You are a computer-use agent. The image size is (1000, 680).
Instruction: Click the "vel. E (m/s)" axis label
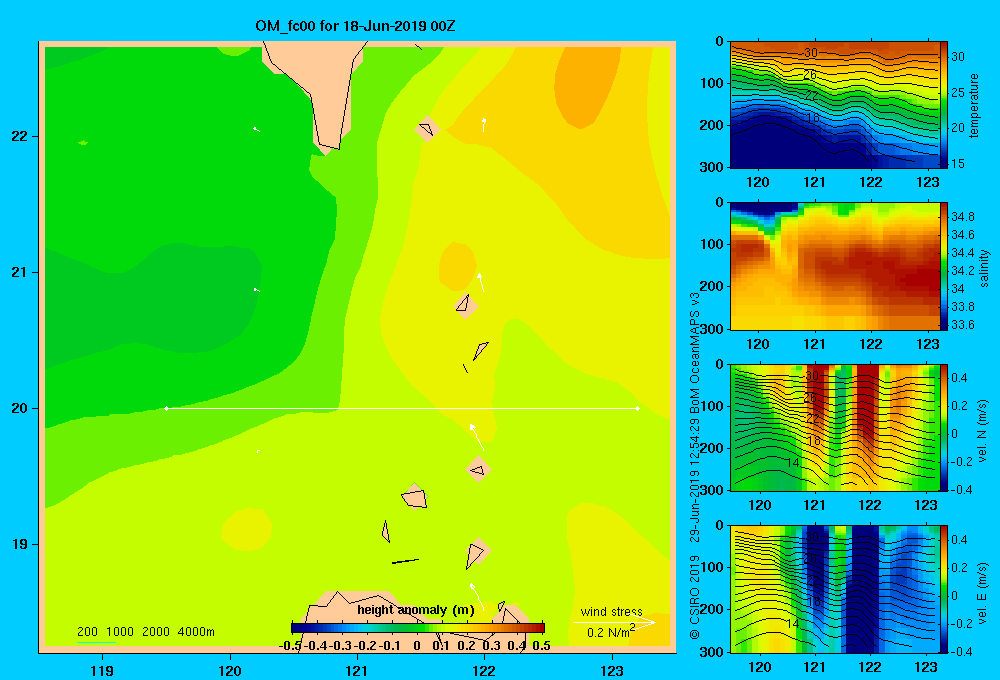(x=983, y=593)
